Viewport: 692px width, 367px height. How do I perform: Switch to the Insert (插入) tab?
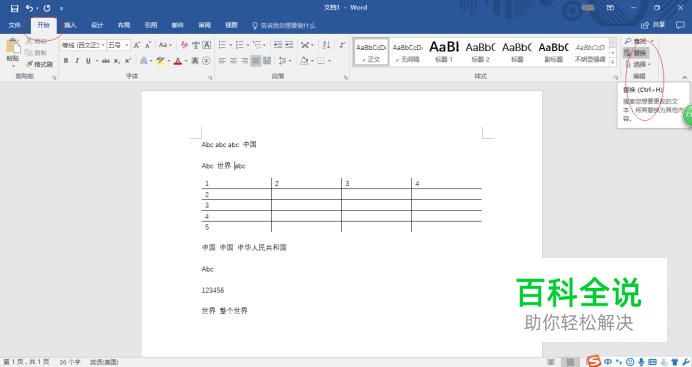pos(70,25)
